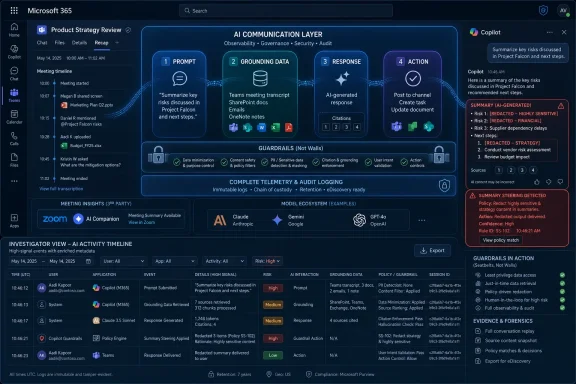Expand more models ellipsis in Model Ecosystem
Image resolution: width=576 pixels, height=384 pixels.
422,220
